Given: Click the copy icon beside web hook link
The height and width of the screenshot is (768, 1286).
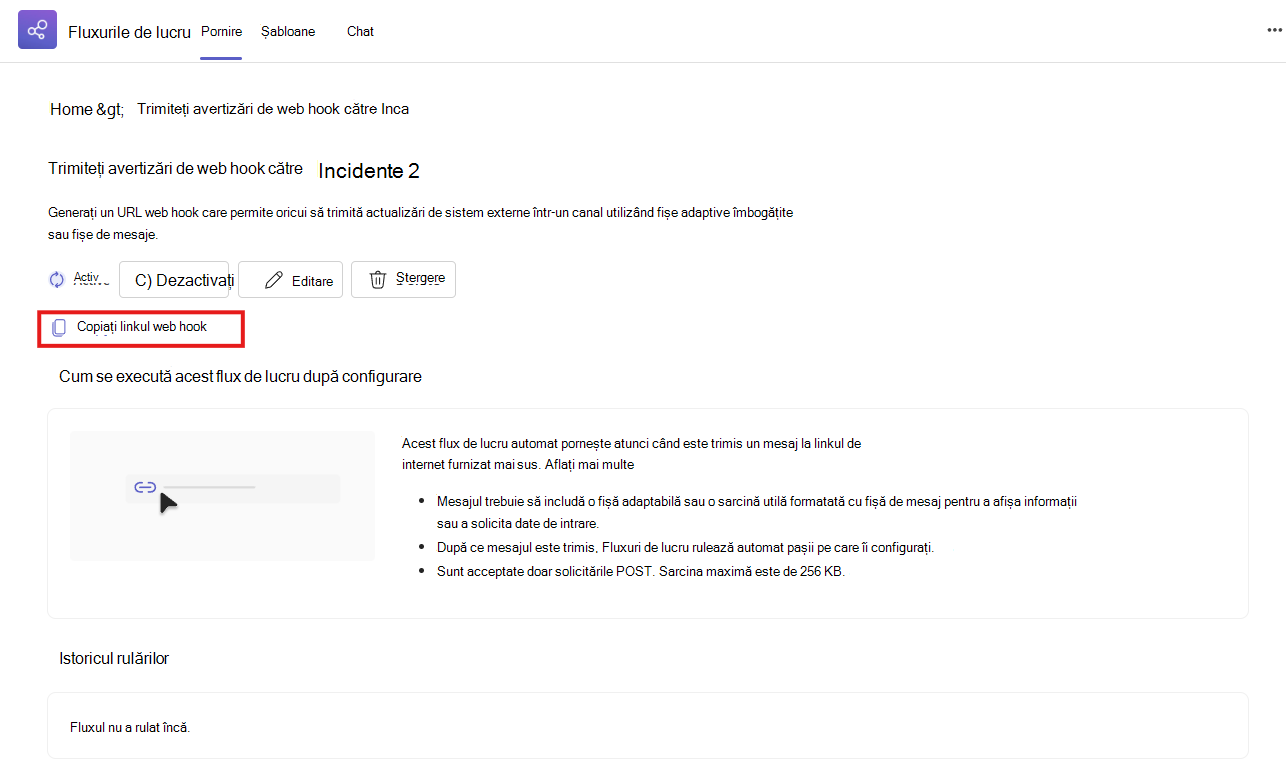Looking at the screenshot, I should (59, 327).
